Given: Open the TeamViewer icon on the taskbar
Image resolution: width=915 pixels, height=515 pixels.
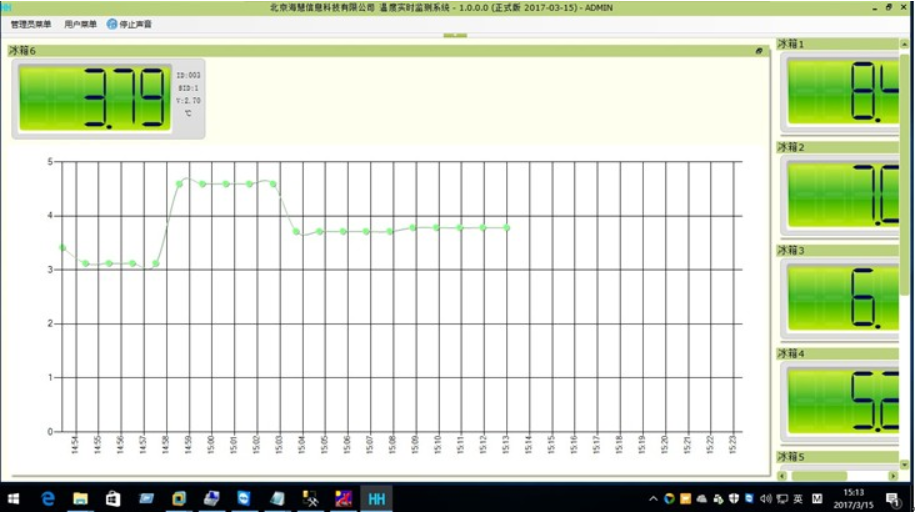Looking at the screenshot, I should pyautogui.click(x=244, y=499).
